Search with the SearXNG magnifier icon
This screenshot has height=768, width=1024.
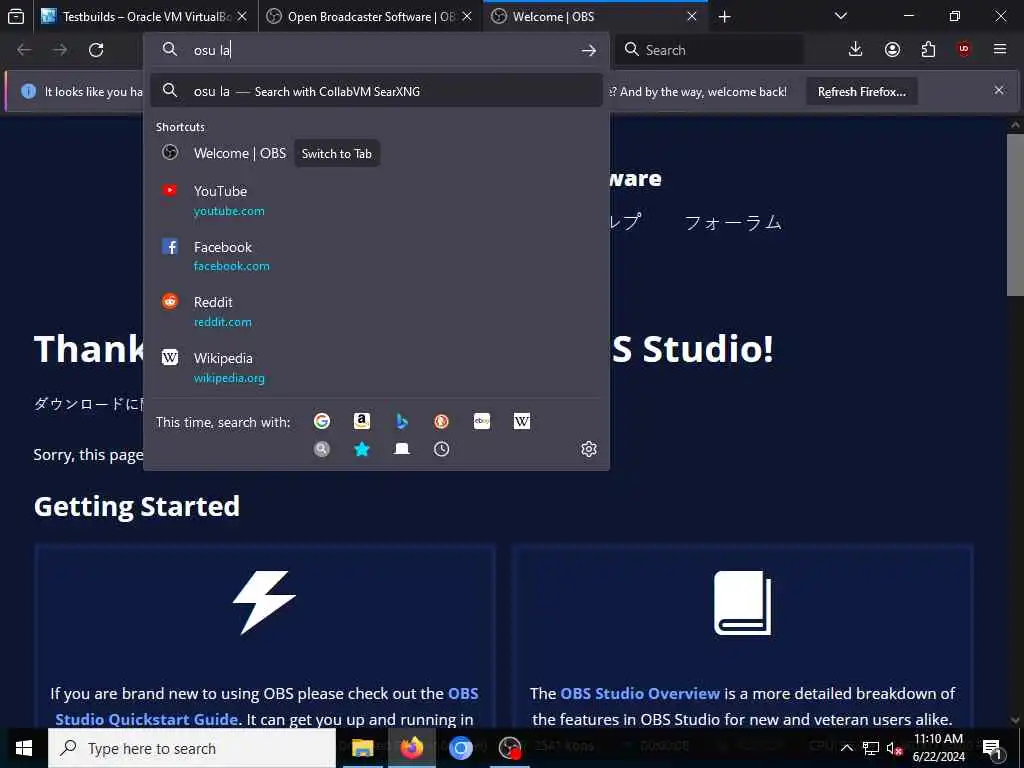click(x=321, y=449)
